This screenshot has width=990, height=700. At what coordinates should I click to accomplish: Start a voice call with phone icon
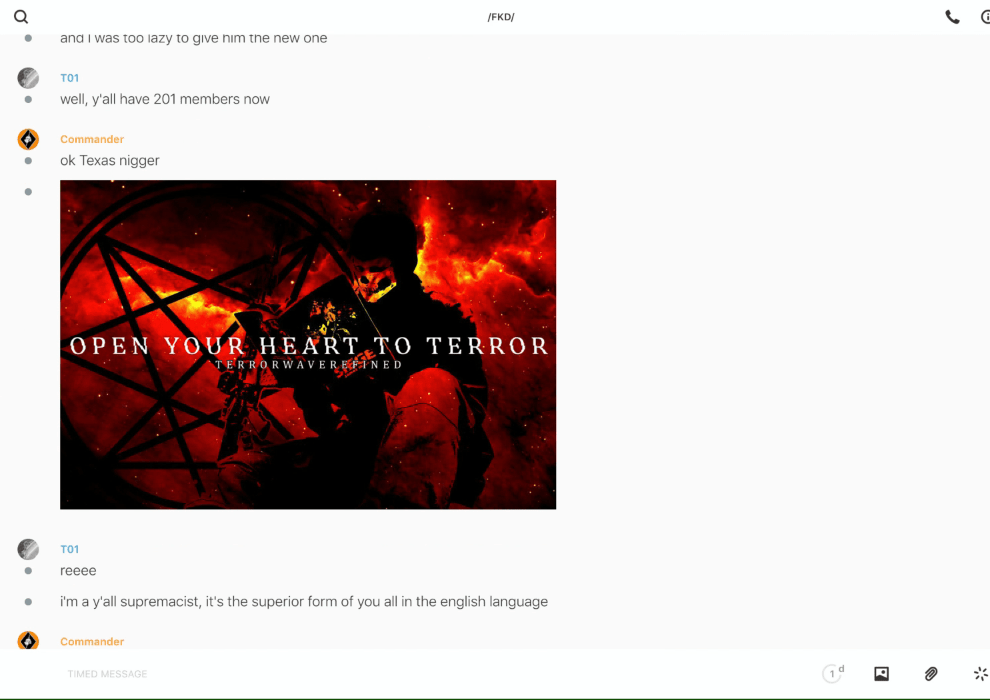(952, 17)
